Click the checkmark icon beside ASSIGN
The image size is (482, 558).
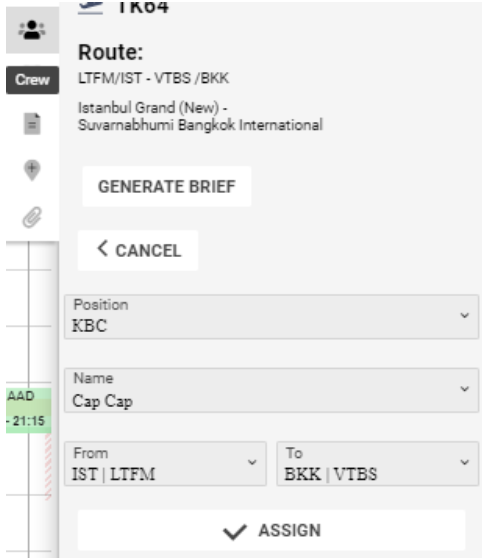tap(235, 532)
